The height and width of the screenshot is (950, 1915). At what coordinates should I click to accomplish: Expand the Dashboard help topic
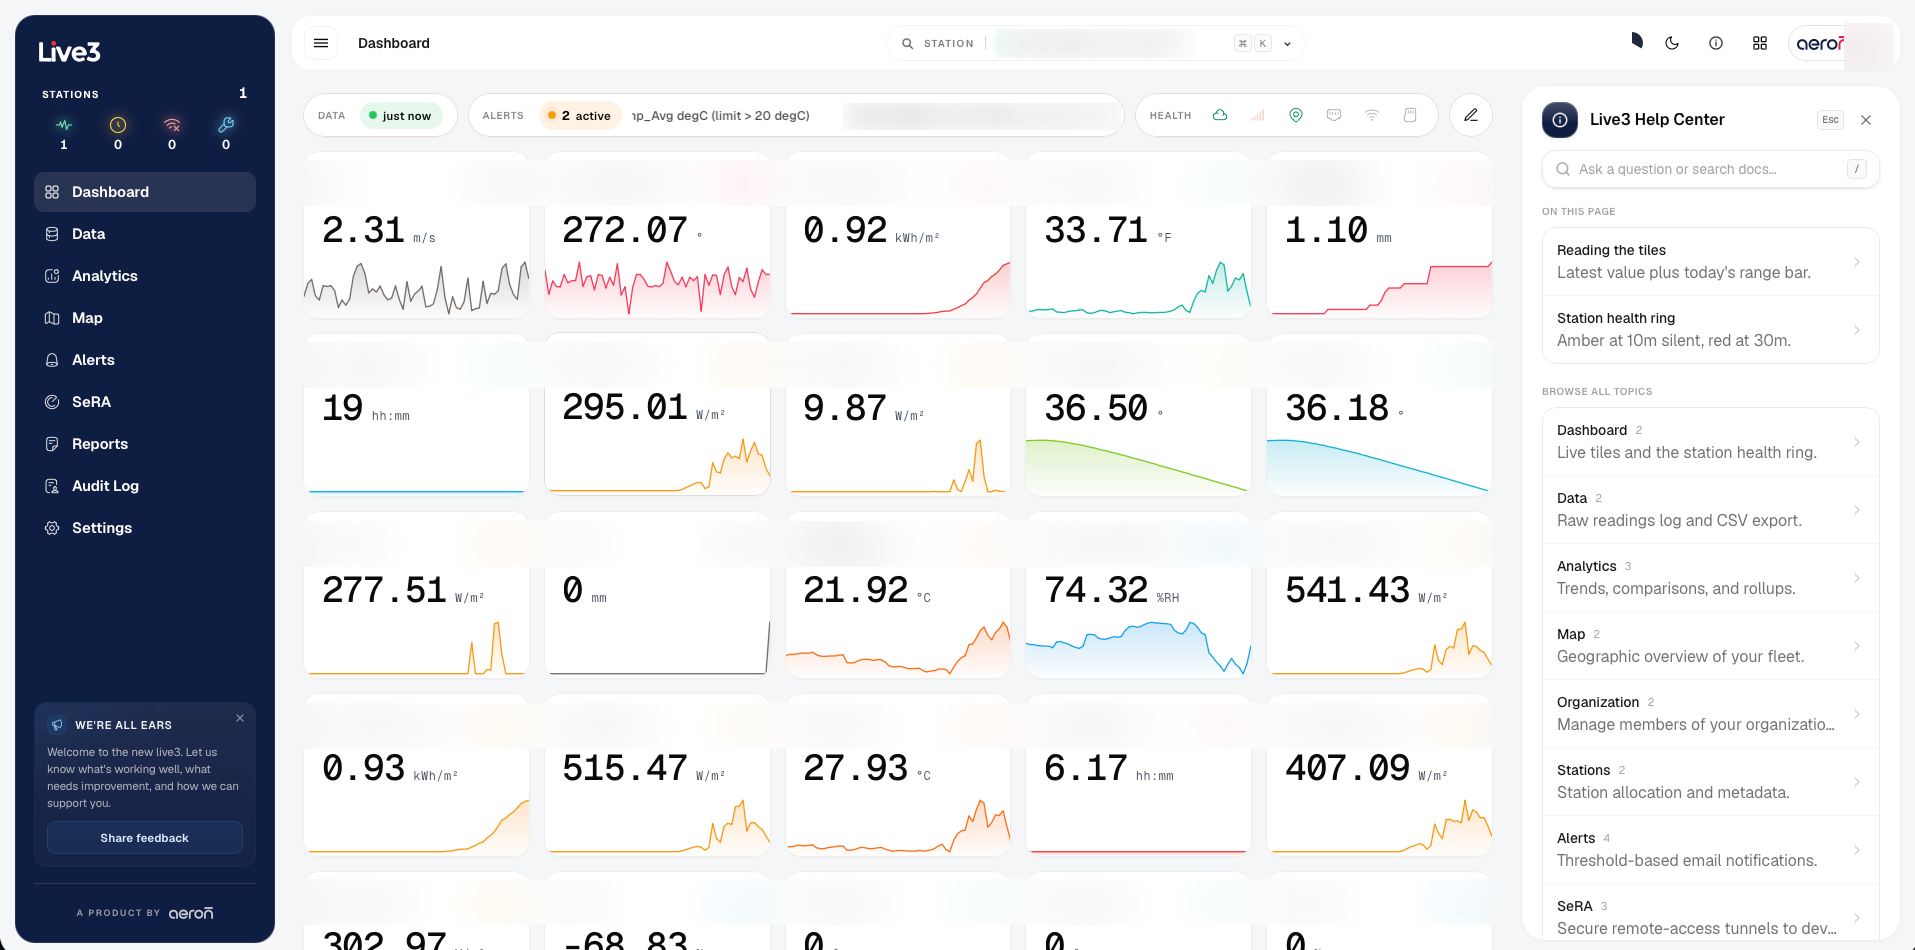click(1710, 441)
